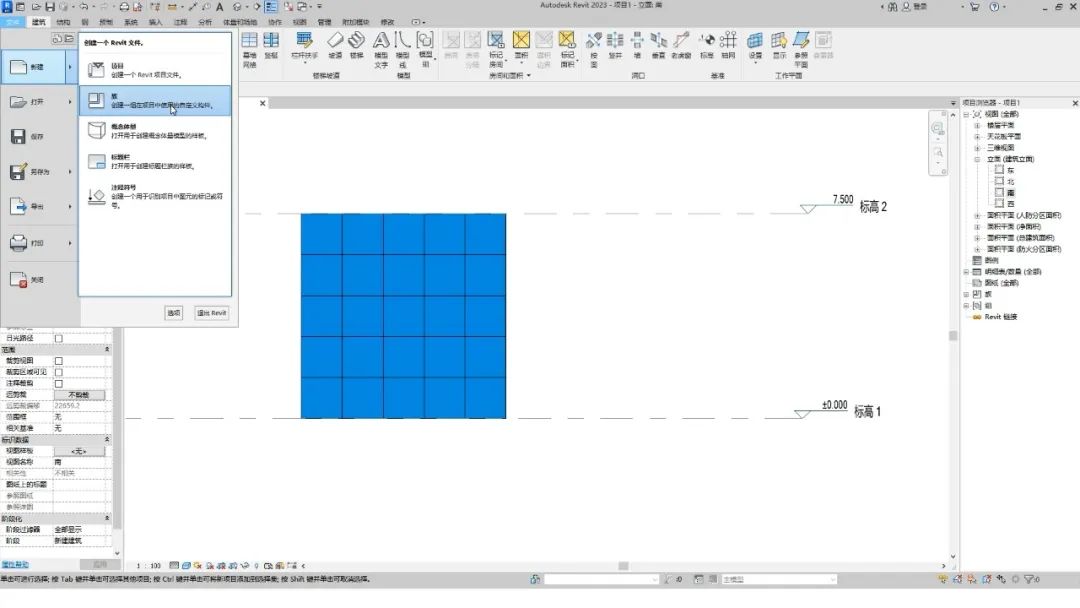Screen dimensions: 1080x608
Task: Select the Dormer (老虎窗) opening tool
Action: (681, 45)
